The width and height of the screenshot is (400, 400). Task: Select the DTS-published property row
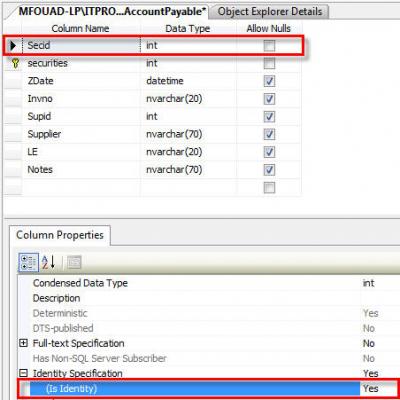click(208, 328)
